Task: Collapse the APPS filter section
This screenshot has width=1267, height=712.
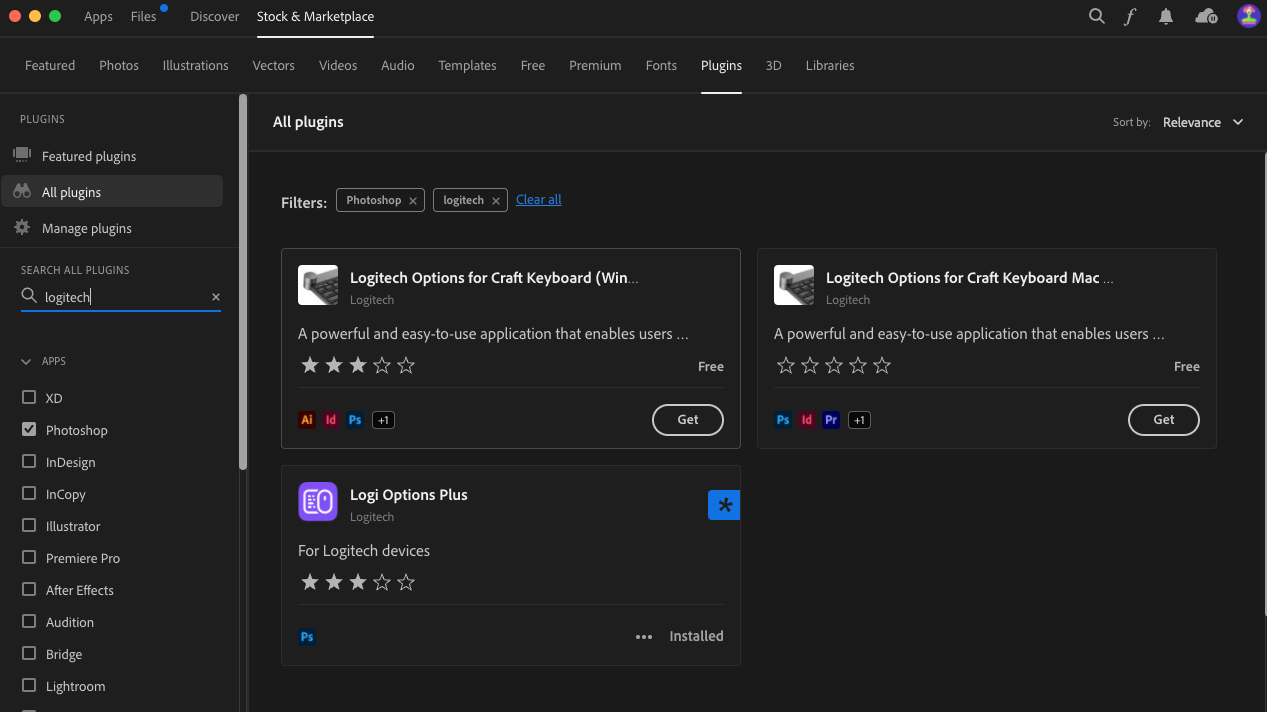Action: click(x=24, y=361)
